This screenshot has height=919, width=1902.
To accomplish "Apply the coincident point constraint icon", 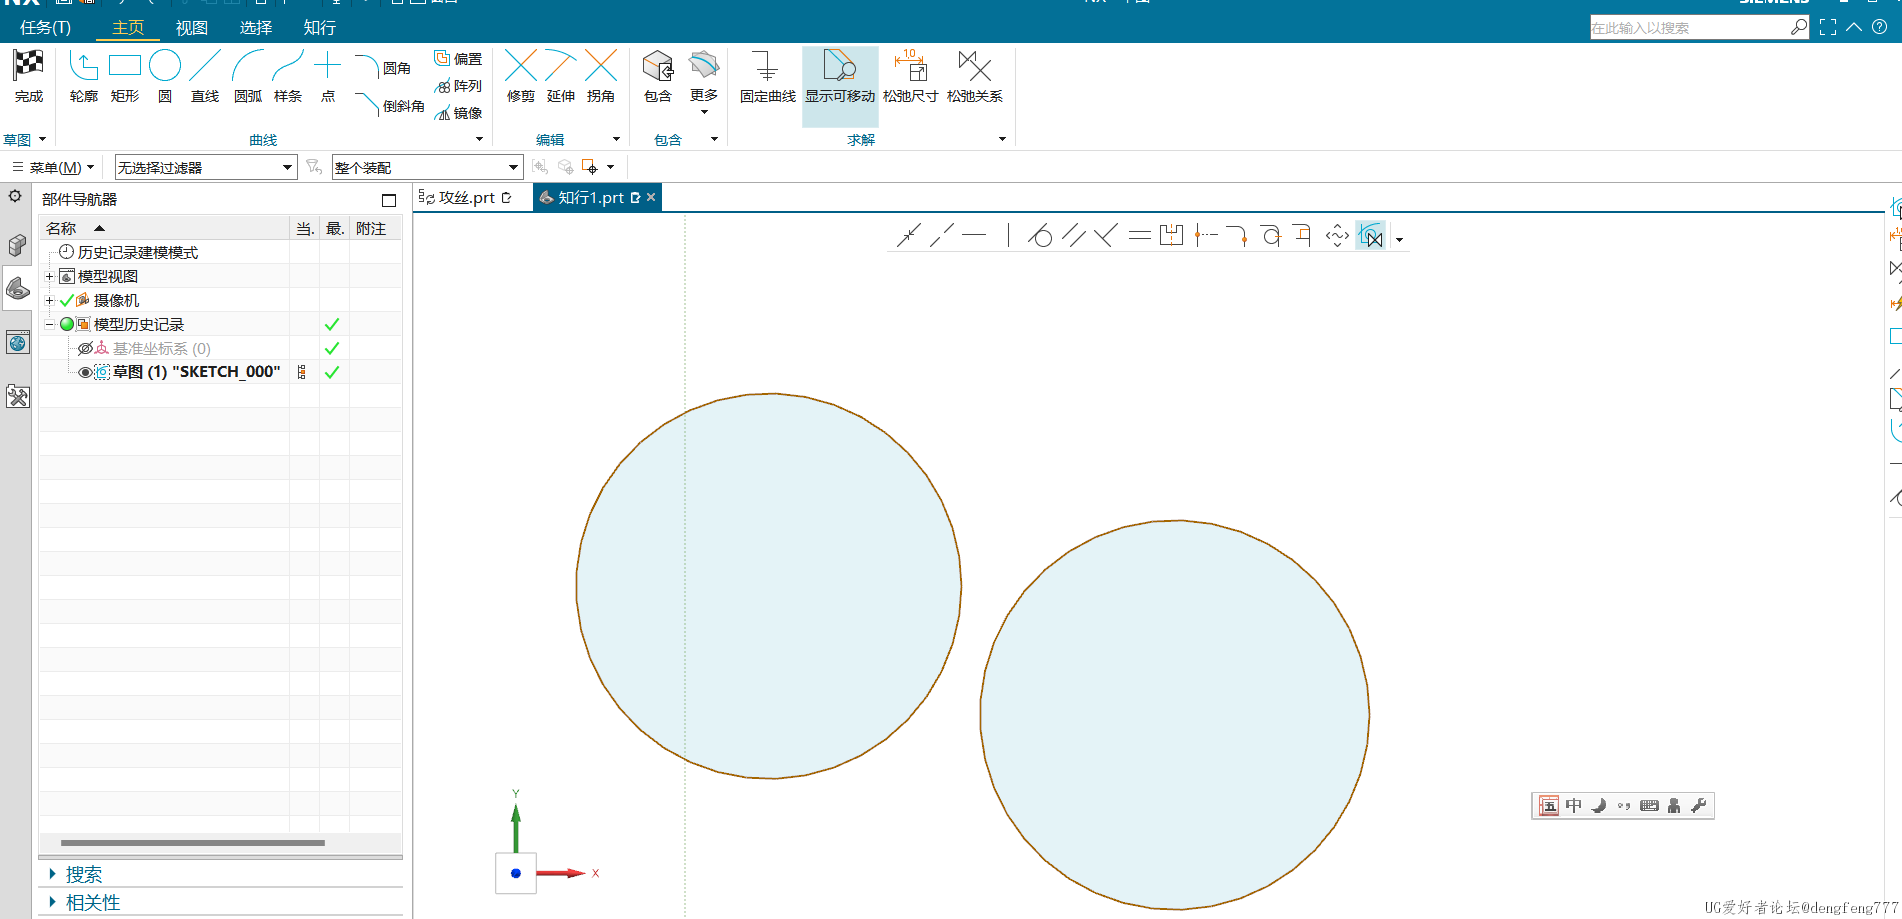I will [x=909, y=236].
